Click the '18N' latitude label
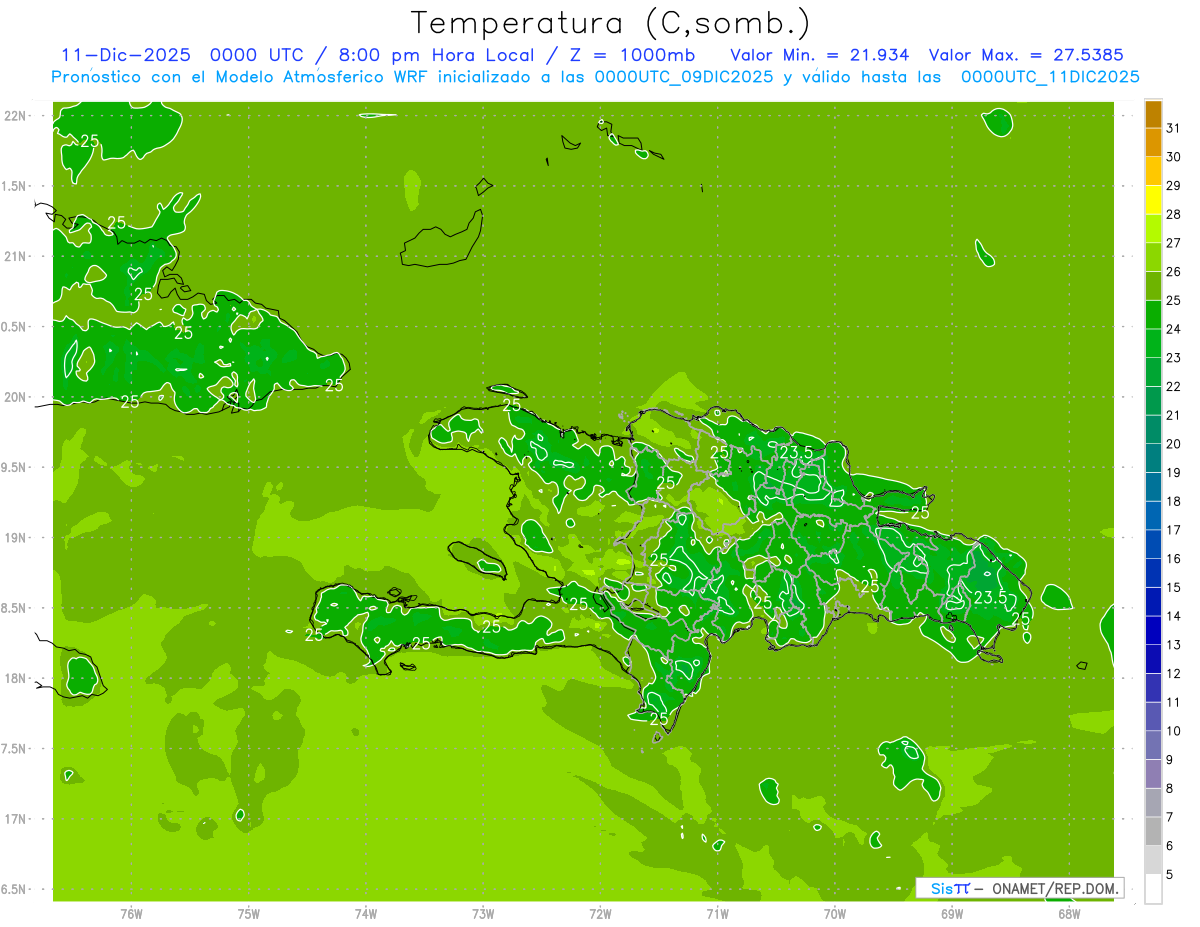 point(15,678)
